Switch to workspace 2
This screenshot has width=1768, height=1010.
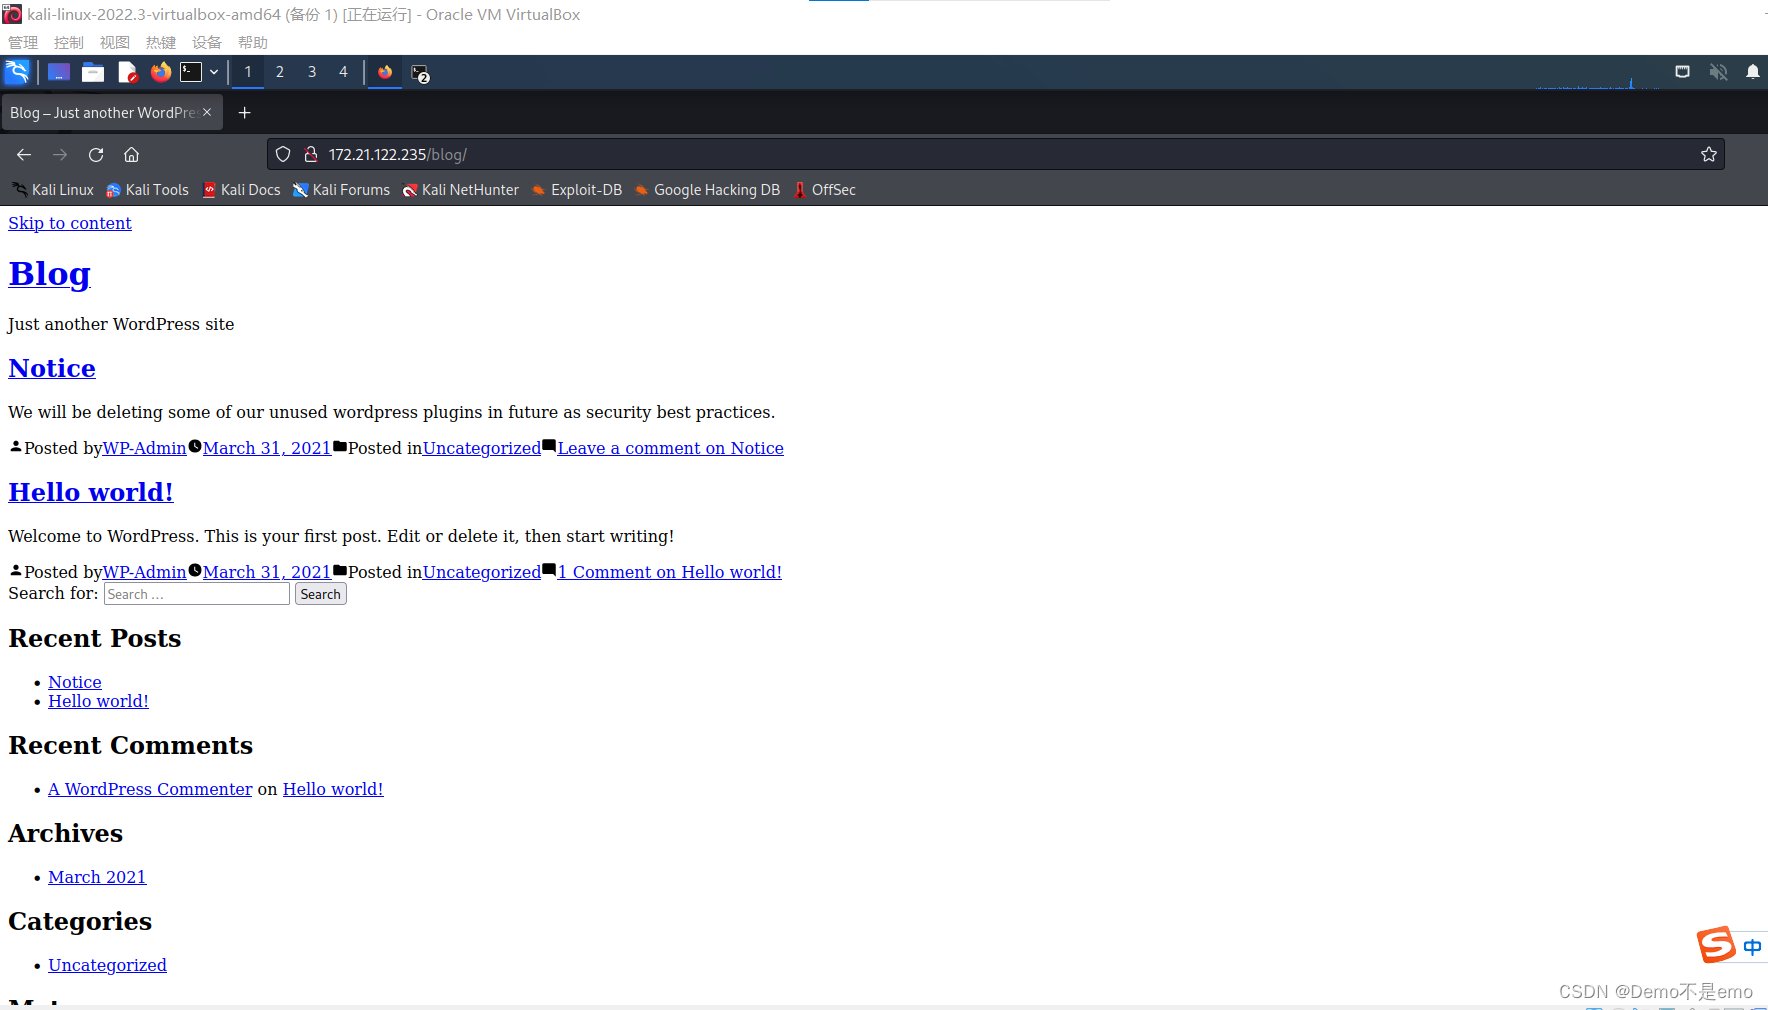(280, 72)
